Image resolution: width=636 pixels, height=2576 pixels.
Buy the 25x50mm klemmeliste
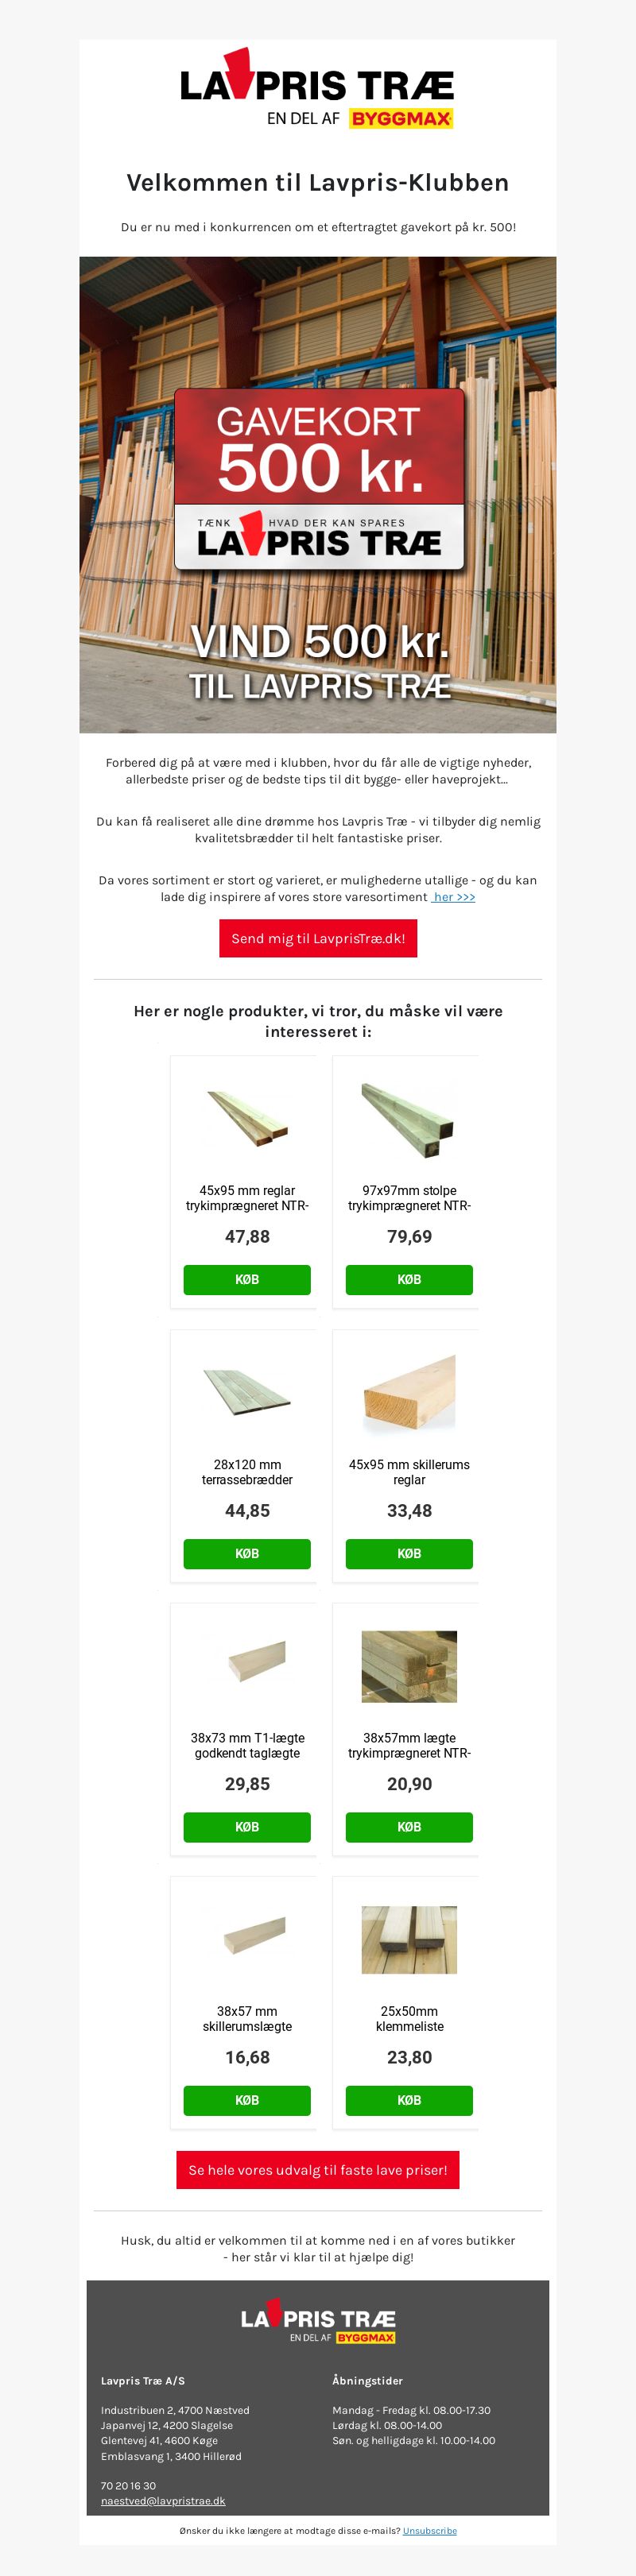409,2100
